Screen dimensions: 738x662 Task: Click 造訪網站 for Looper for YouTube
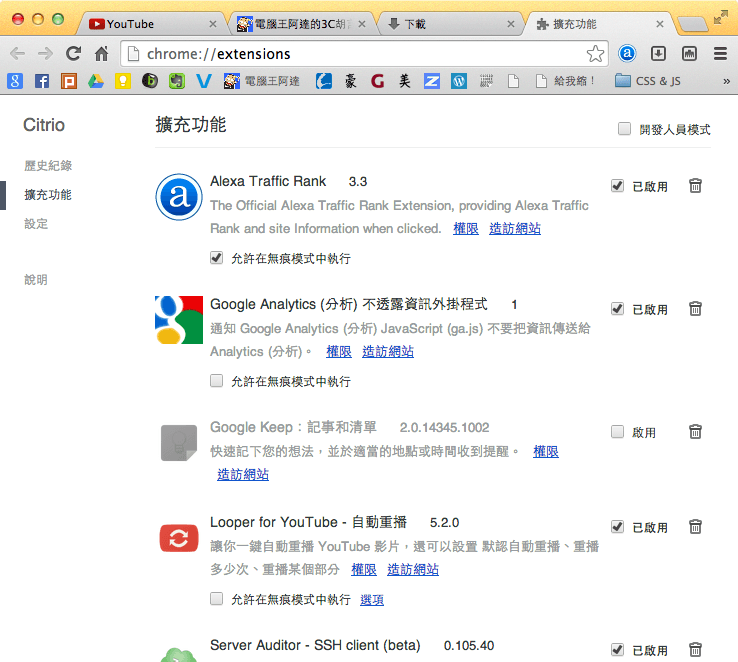point(413,569)
